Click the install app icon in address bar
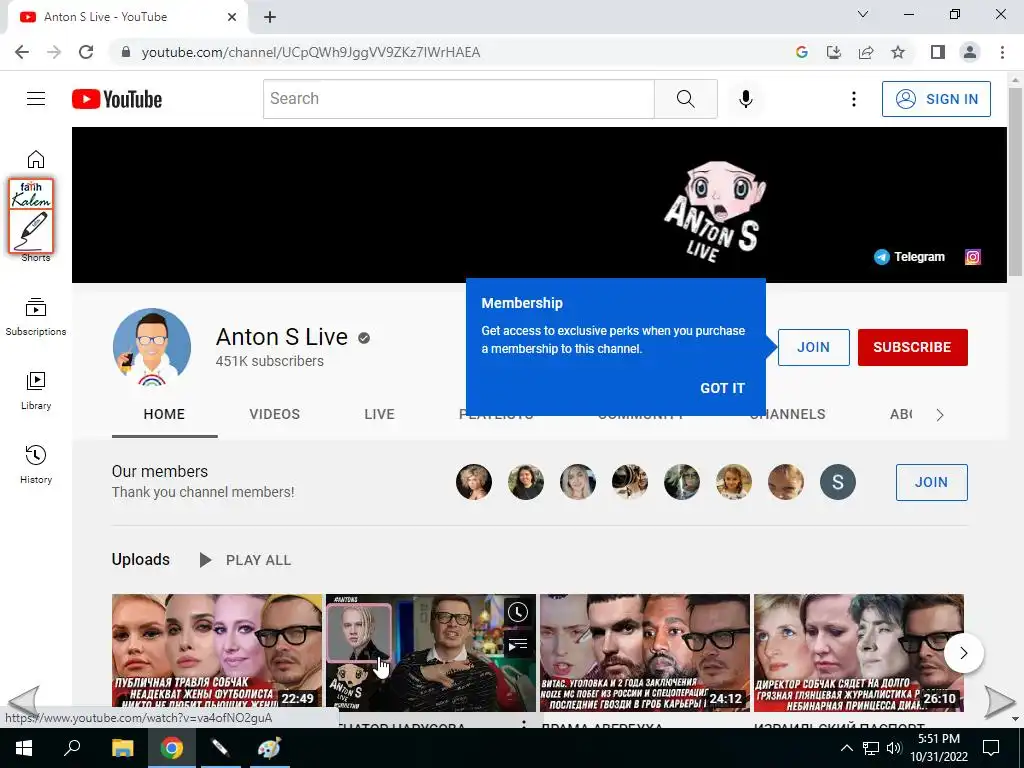This screenshot has height=768, width=1024. point(834,52)
